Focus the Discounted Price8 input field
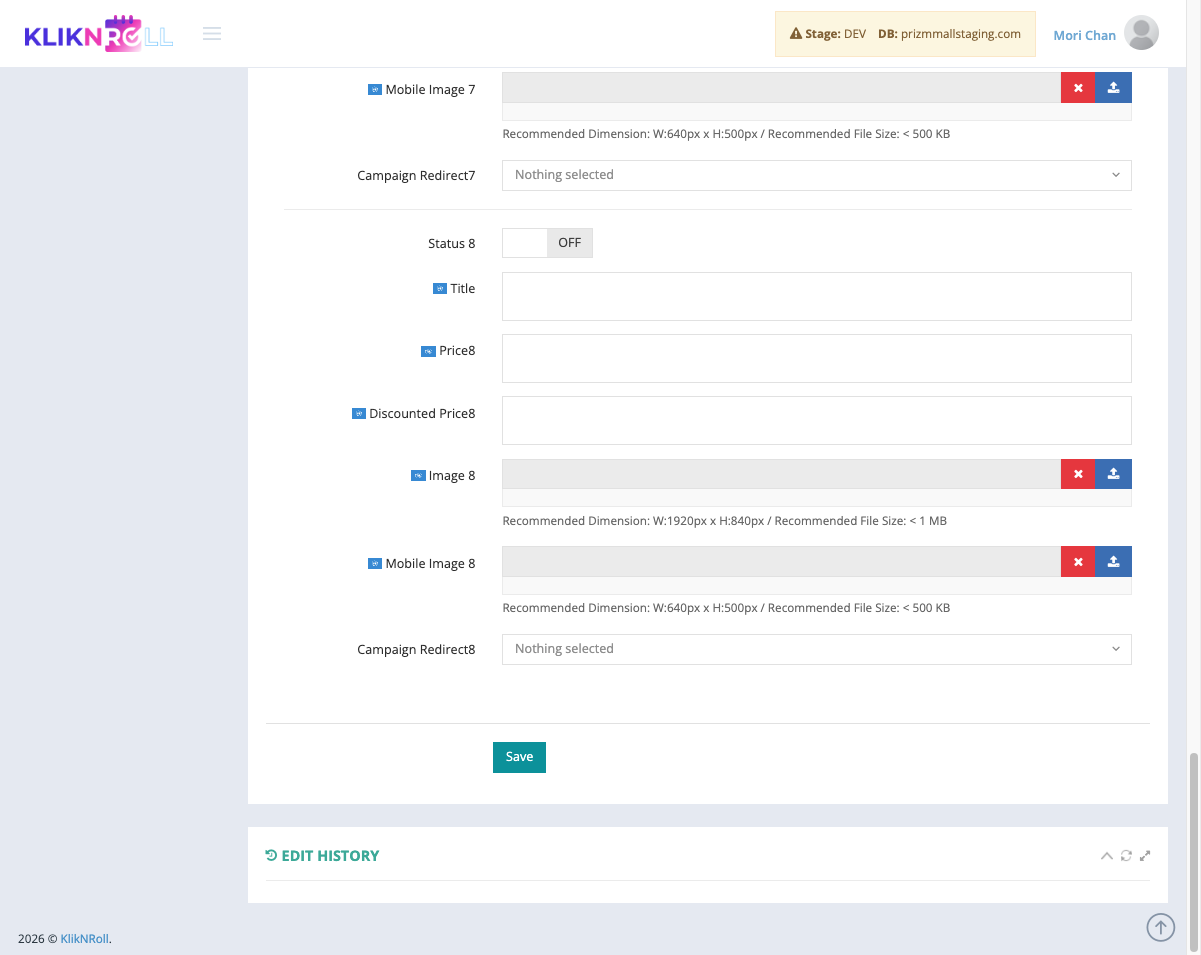Screen dimensions: 1201x955 point(816,420)
